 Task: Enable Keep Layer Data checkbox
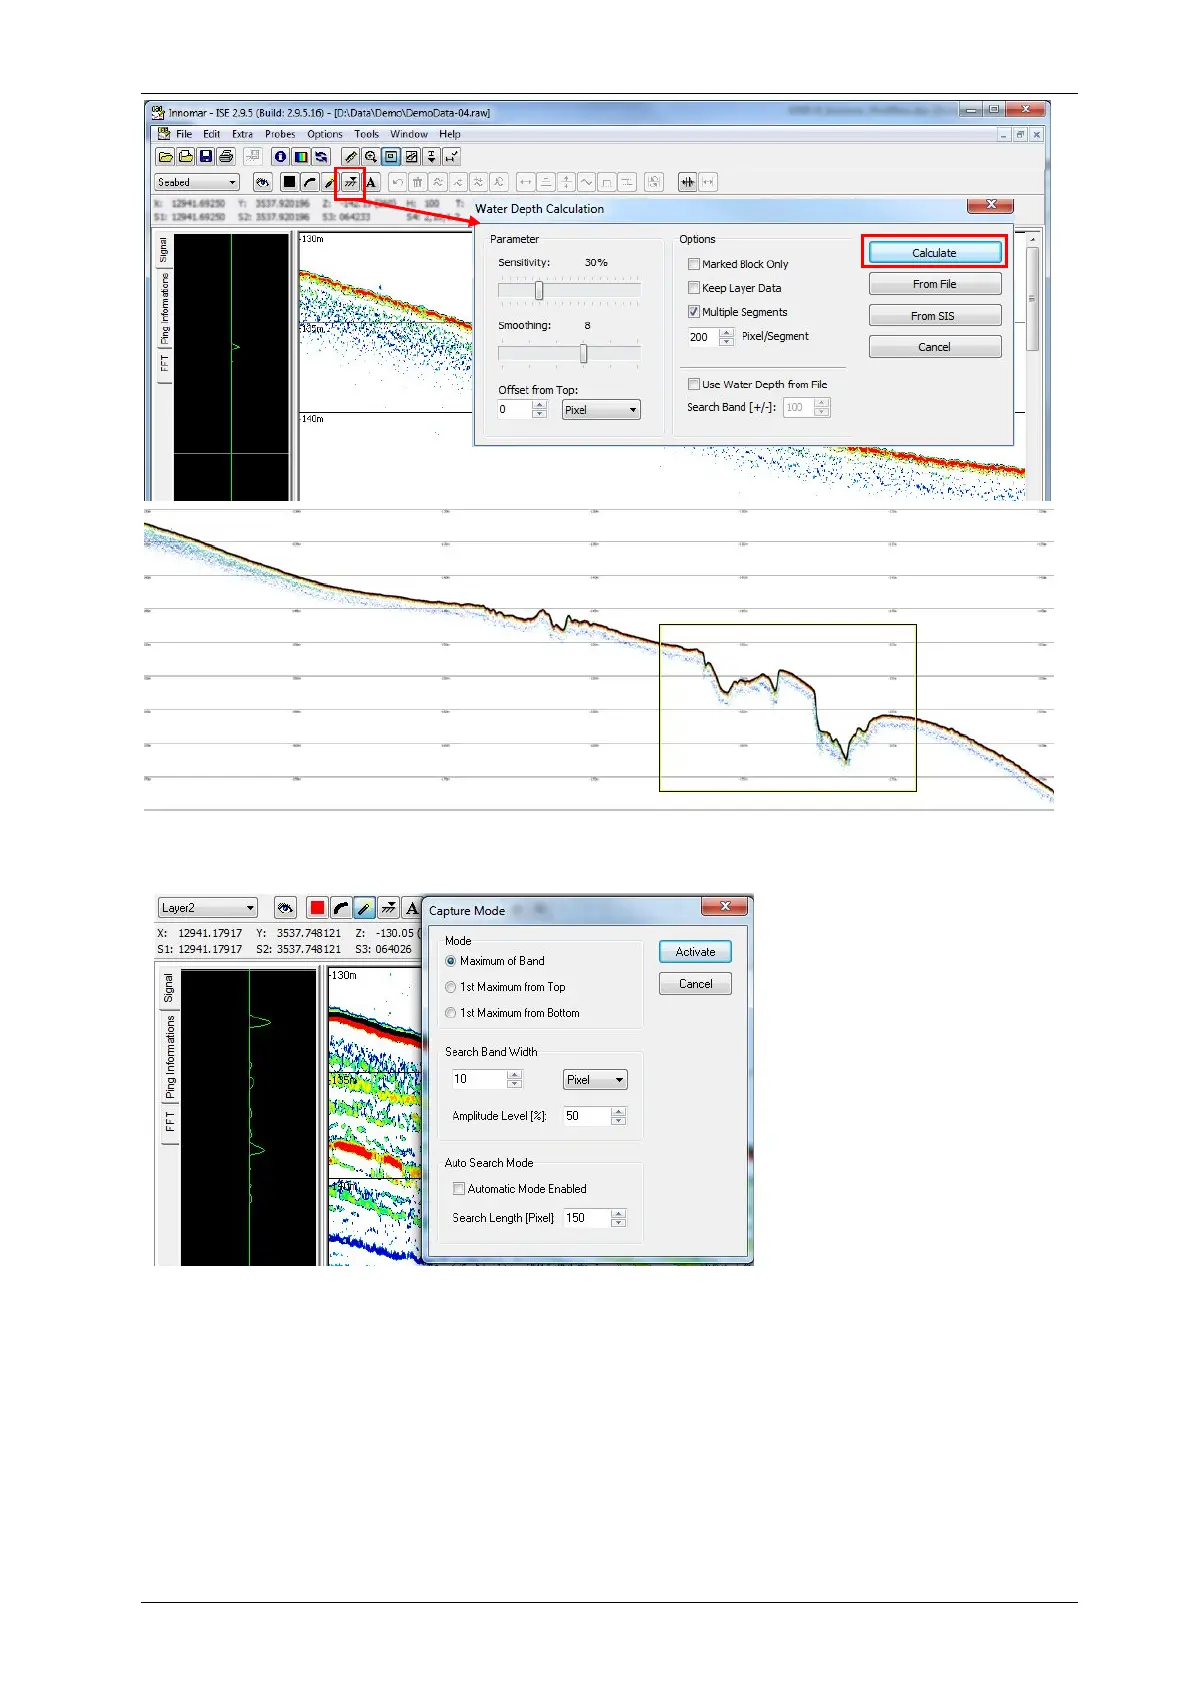point(693,288)
